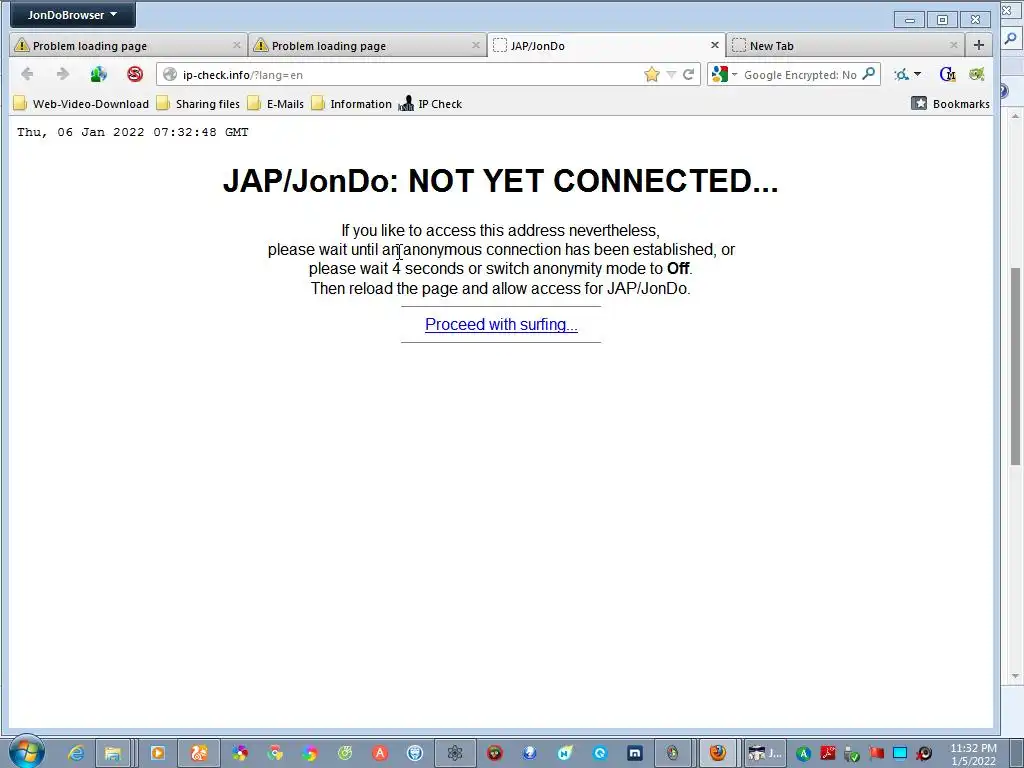Click the Proceed with surfing link
This screenshot has width=1024, height=768.
pyautogui.click(x=501, y=325)
